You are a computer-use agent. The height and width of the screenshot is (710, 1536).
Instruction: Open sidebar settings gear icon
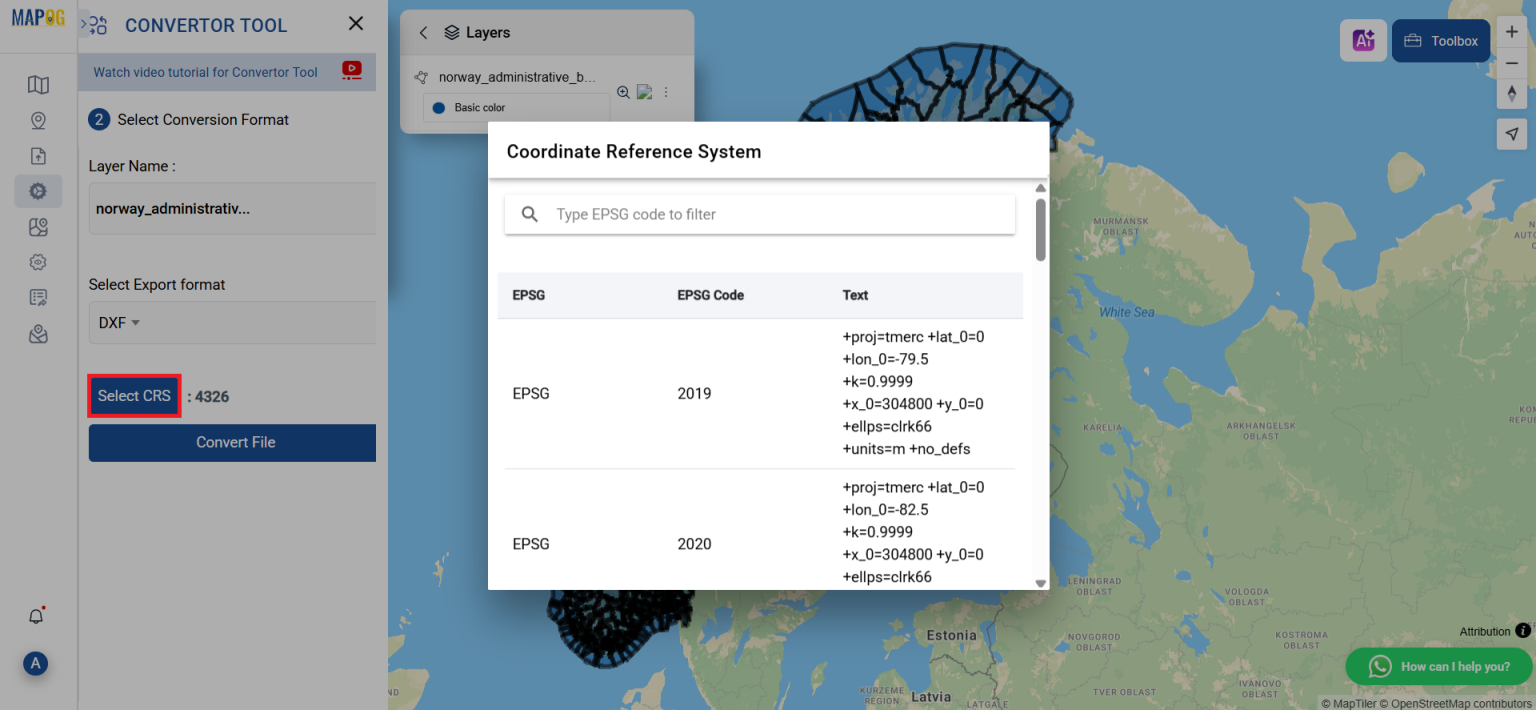tap(38, 261)
